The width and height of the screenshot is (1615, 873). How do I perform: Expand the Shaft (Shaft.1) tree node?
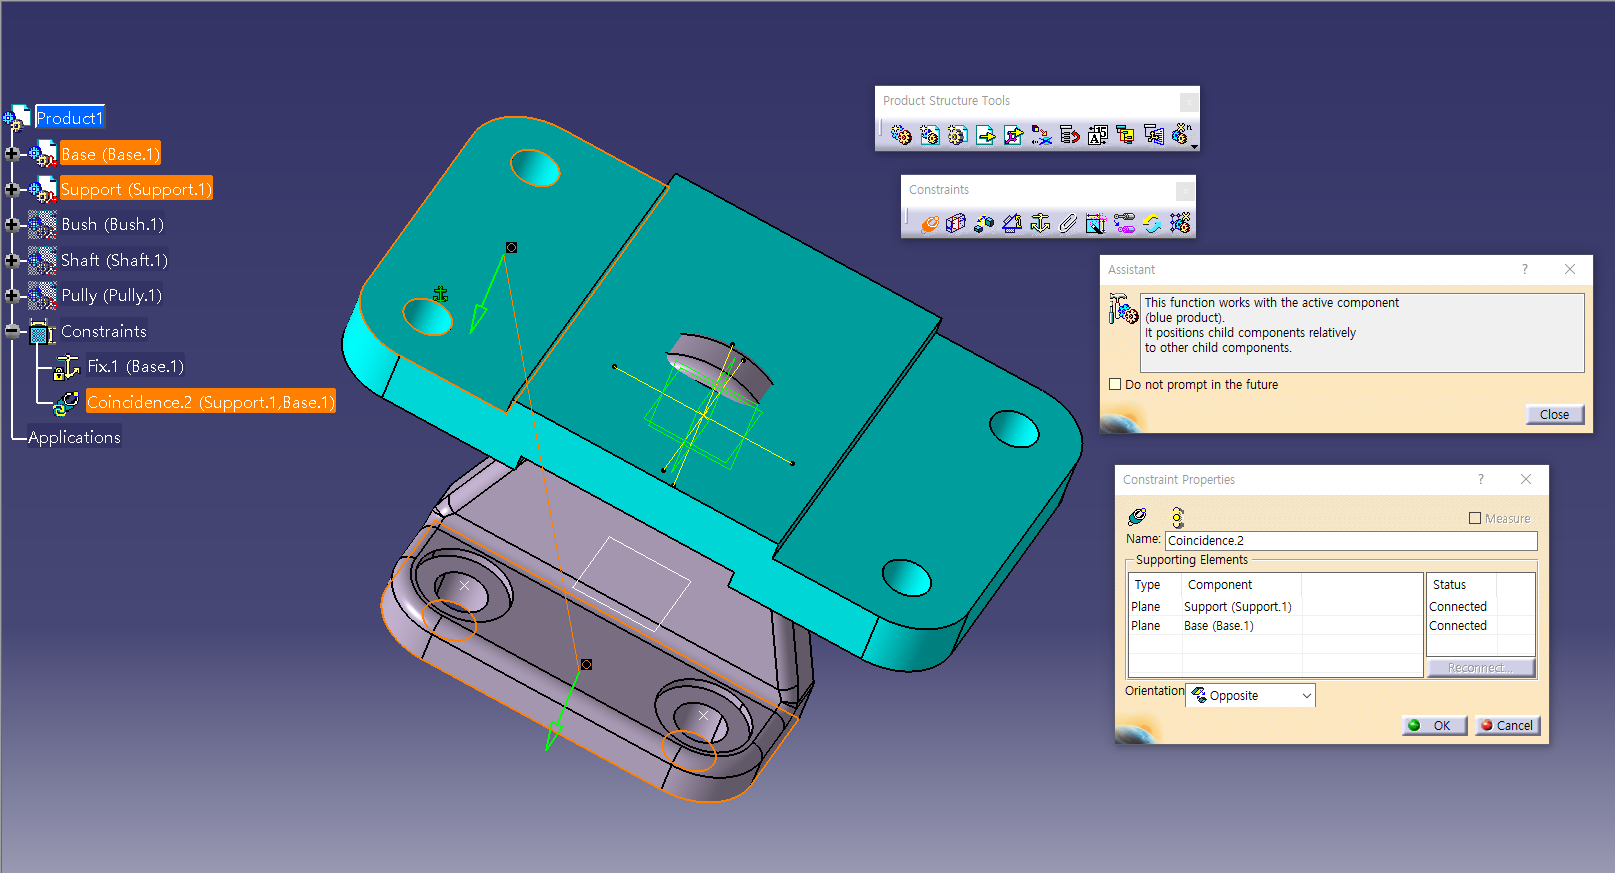coord(12,260)
